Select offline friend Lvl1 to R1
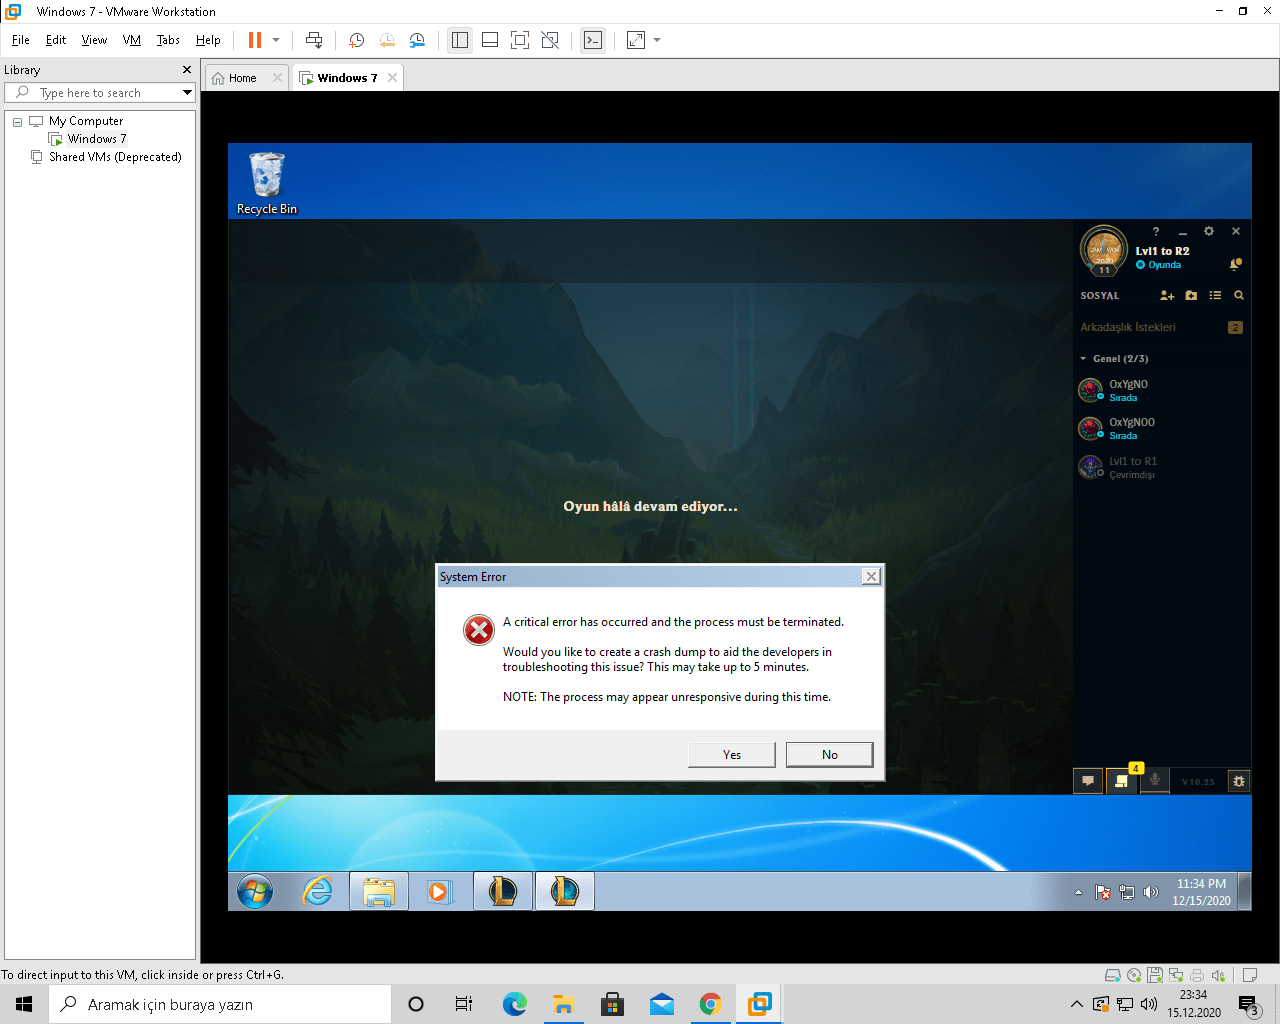The image size is (1280, 1024). (1161, 467)
